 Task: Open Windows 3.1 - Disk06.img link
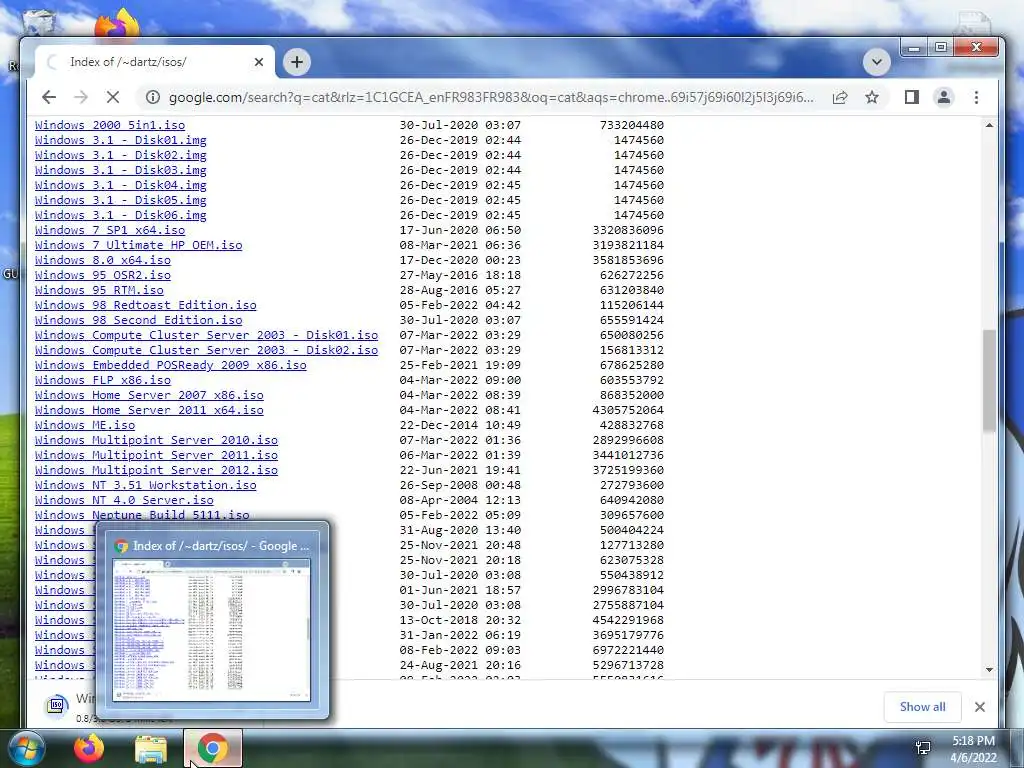pos(121,215)
